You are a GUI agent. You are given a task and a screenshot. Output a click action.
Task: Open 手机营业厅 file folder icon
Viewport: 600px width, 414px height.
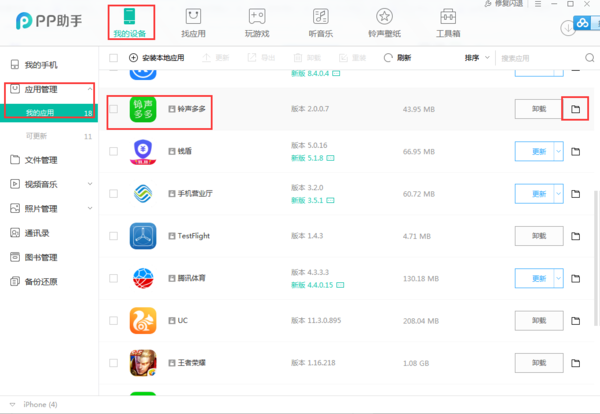575,194
